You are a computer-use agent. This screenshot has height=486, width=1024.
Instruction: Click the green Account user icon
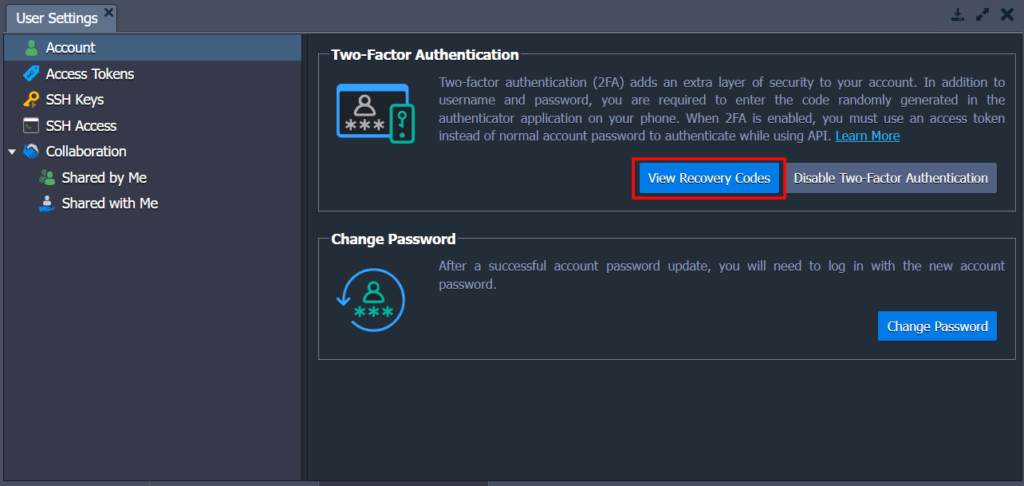[31, 48]
